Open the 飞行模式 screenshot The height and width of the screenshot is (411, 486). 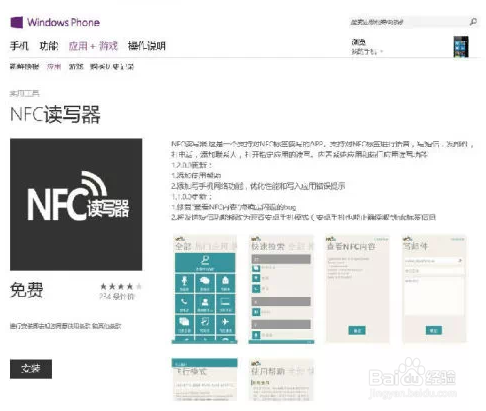pos(204,379)
